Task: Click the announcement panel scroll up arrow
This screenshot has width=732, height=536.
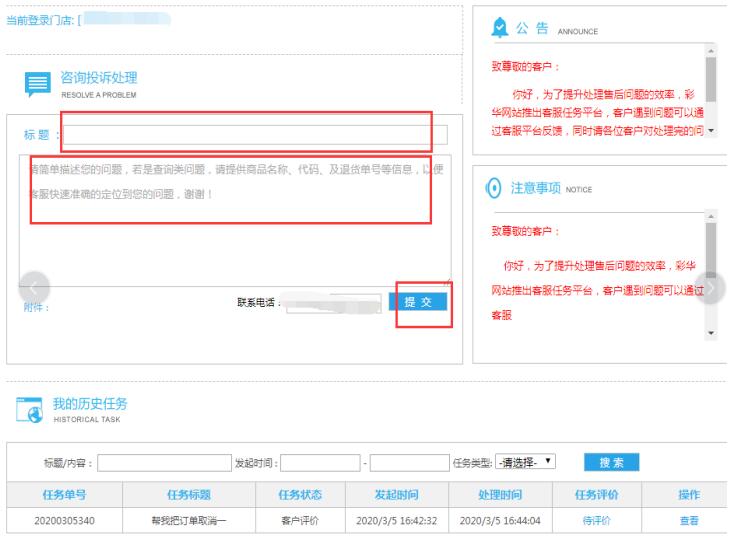Action: (x=711, y=50)
